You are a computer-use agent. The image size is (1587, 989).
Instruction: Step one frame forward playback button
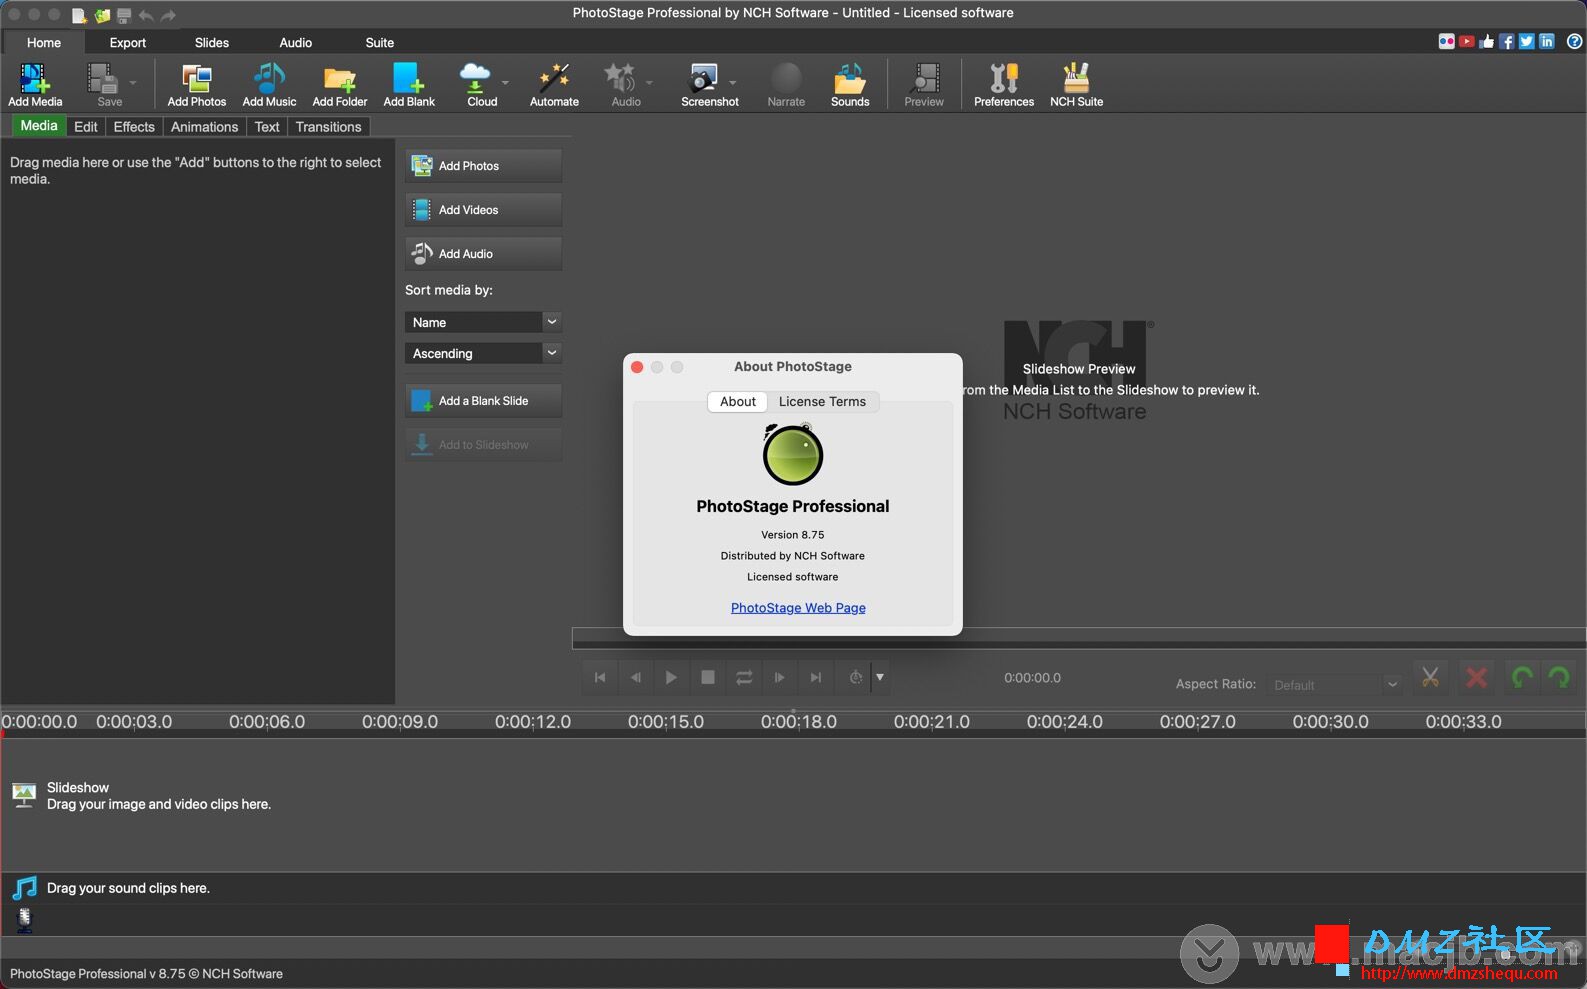click(x=780, y=677)
